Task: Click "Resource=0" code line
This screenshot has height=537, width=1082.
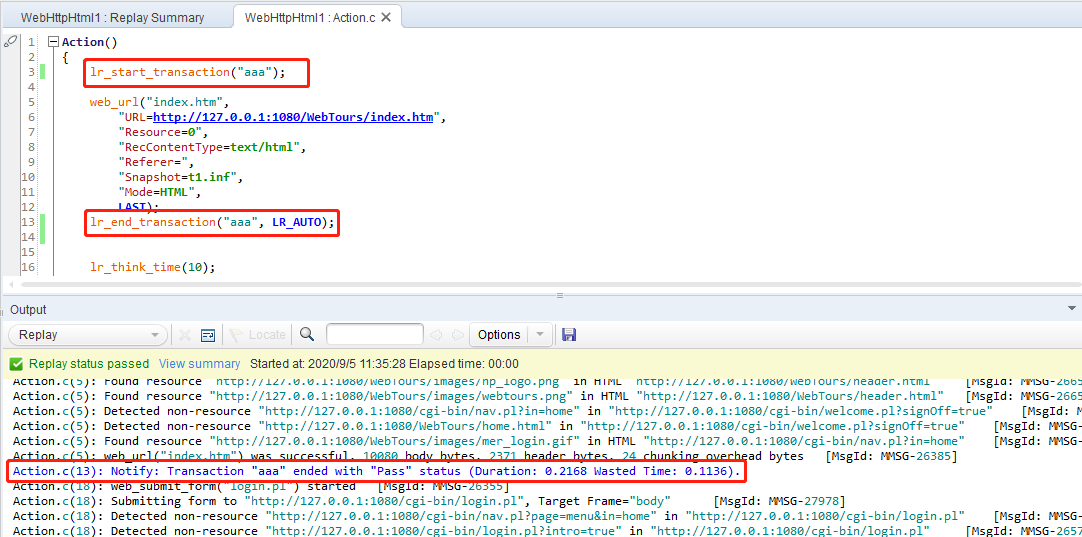Action: 163,132
